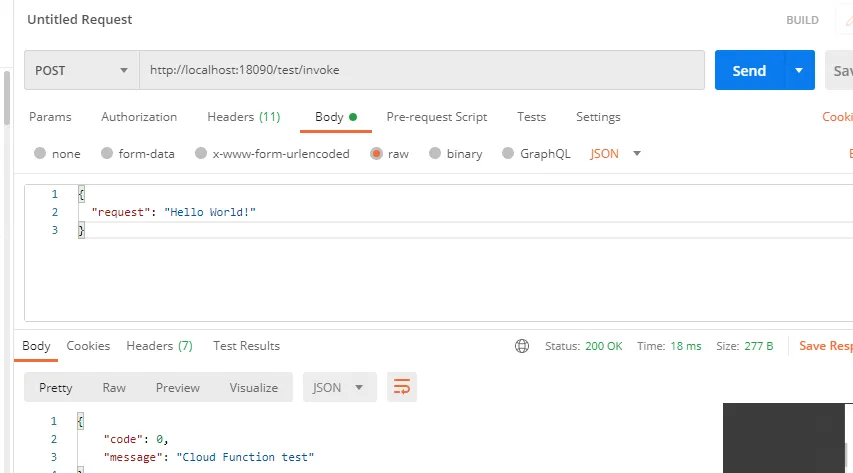Click the left sidebar vertical scrollbar
This screenshot has width=853, height=473.
[x=7, y=98]
